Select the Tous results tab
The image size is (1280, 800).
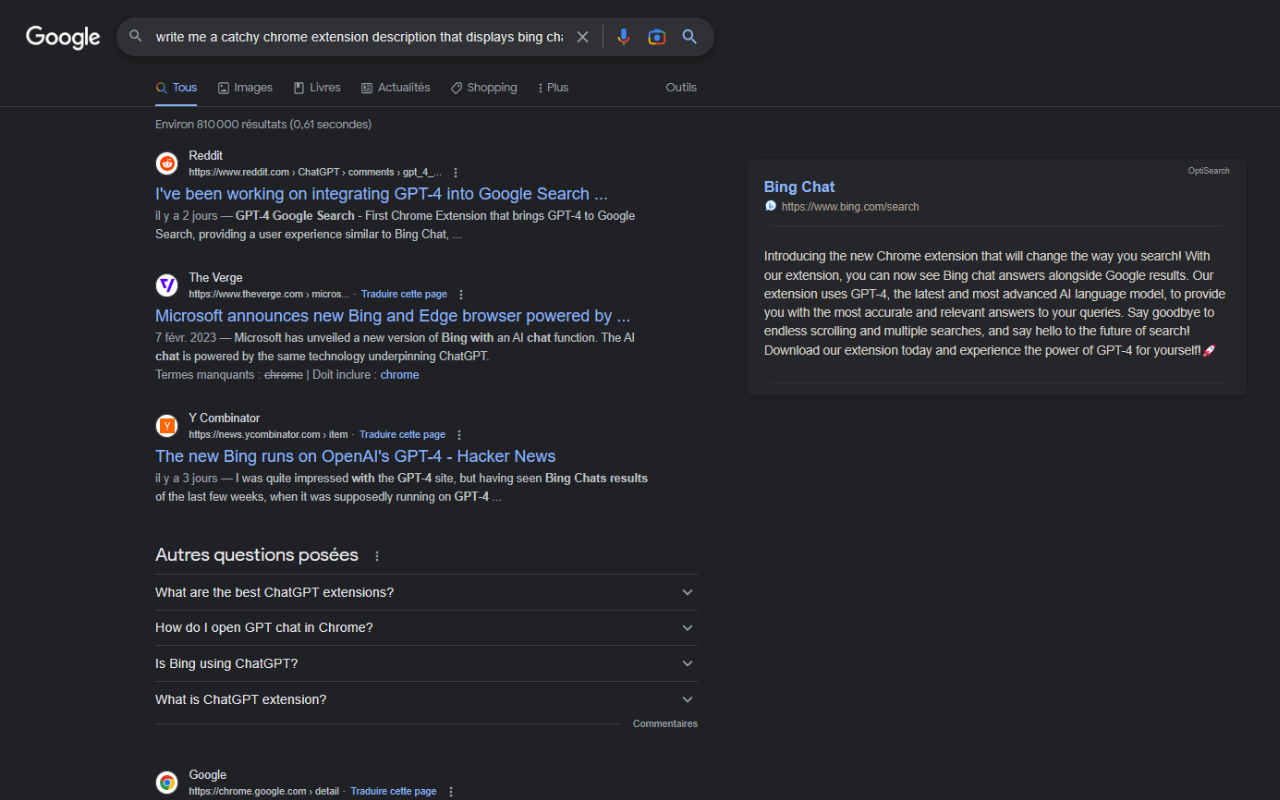coord(176,88)
